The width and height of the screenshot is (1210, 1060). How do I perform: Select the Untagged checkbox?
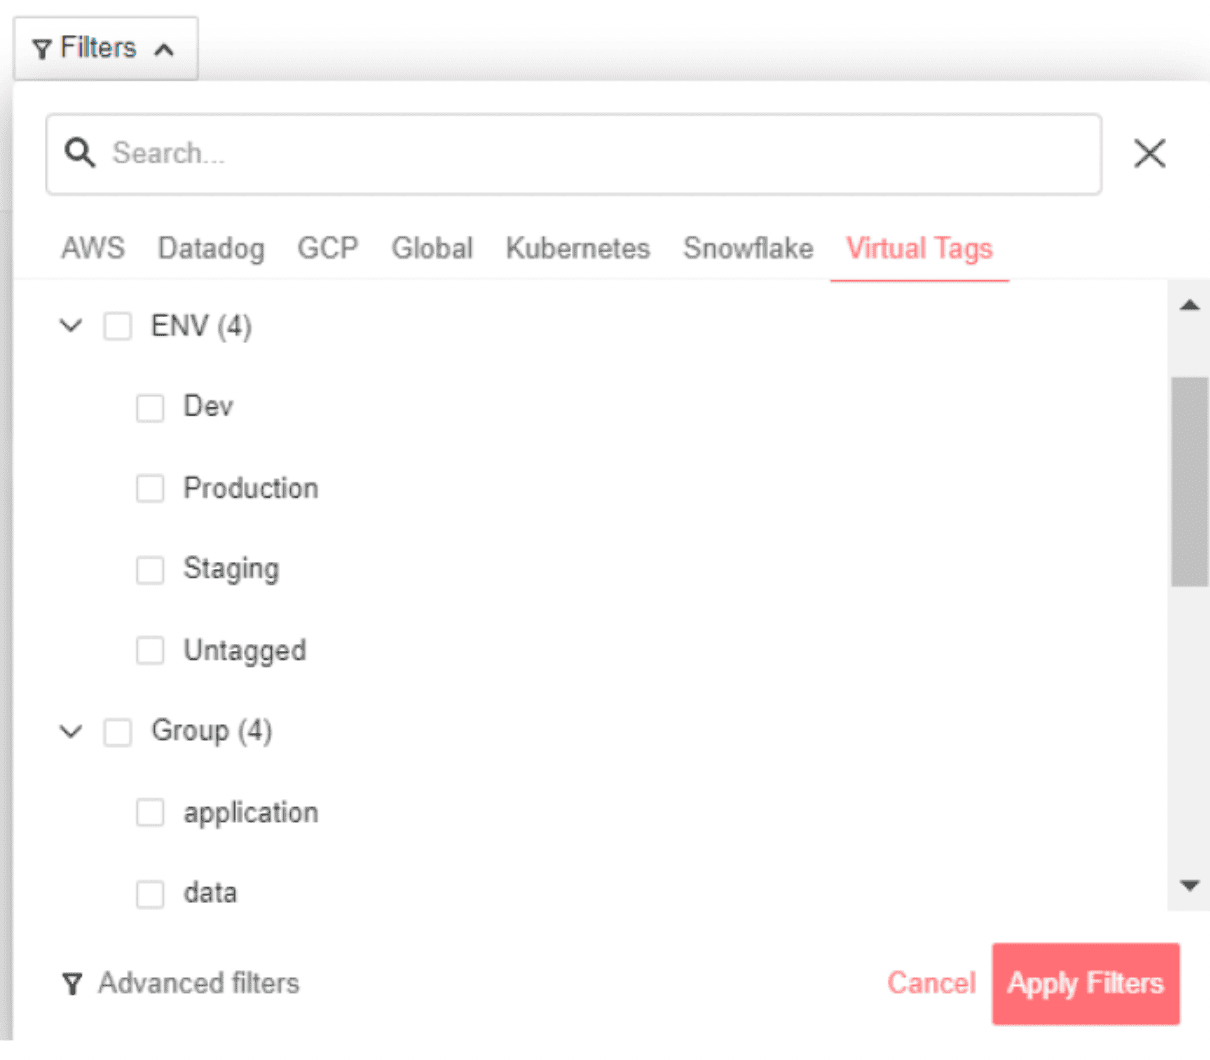tap(150, 651)
